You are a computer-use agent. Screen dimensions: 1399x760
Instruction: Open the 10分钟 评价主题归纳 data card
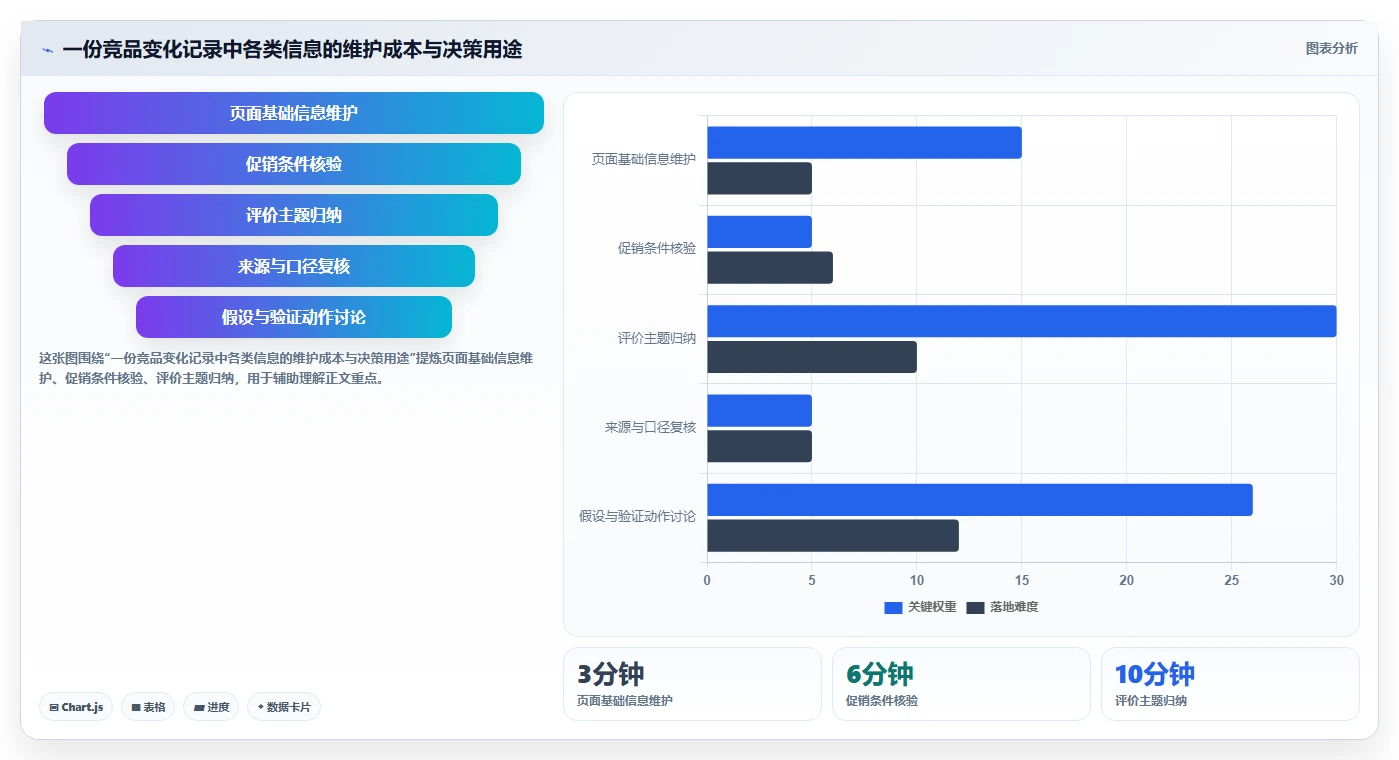(1230, 684)
